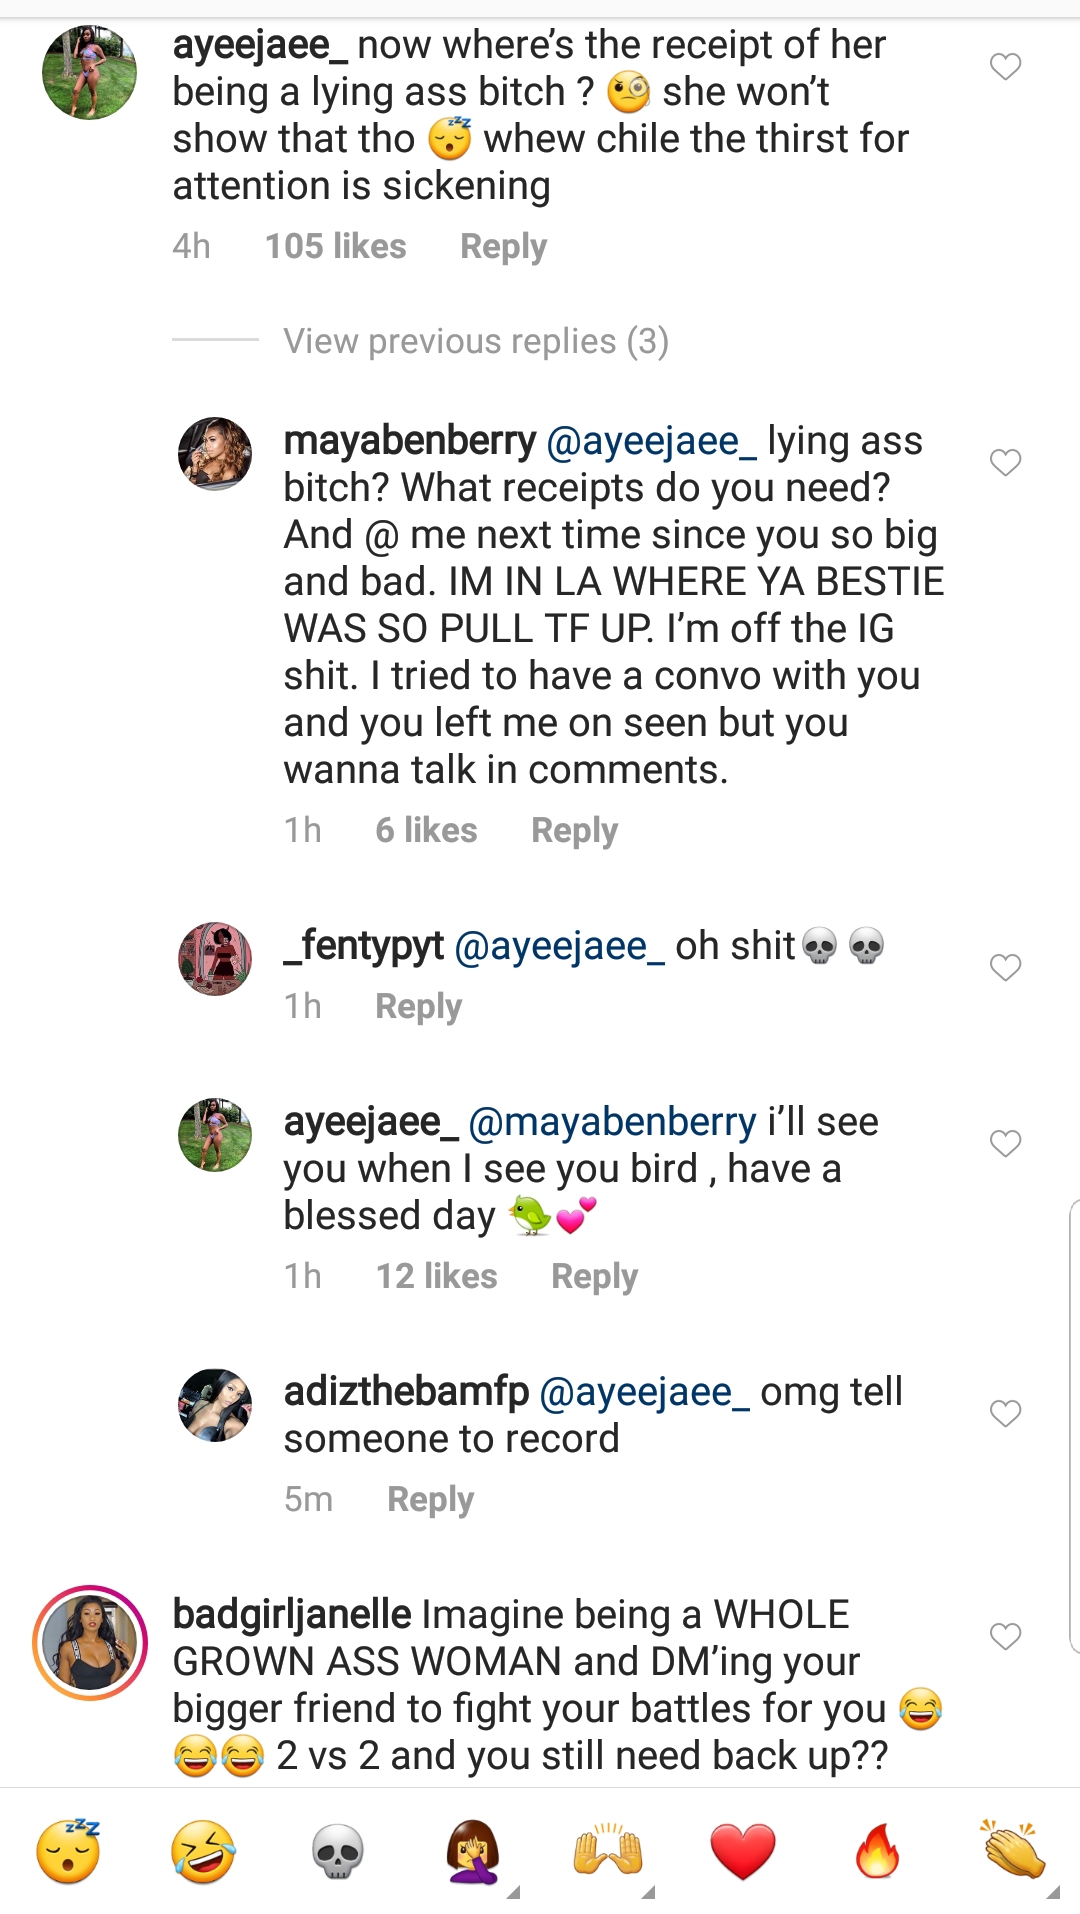This screenshot has width=1080, height=1914.
Task: Insert the clapping hands emoji
Action: [1013, 1851]
